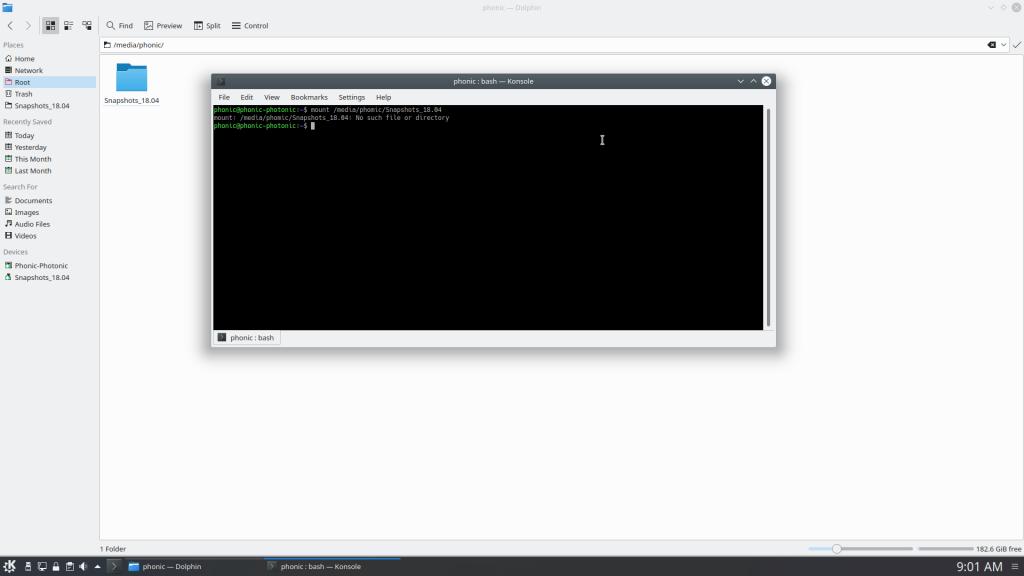Expand hidden system tray icons

(x=97, y=566)
